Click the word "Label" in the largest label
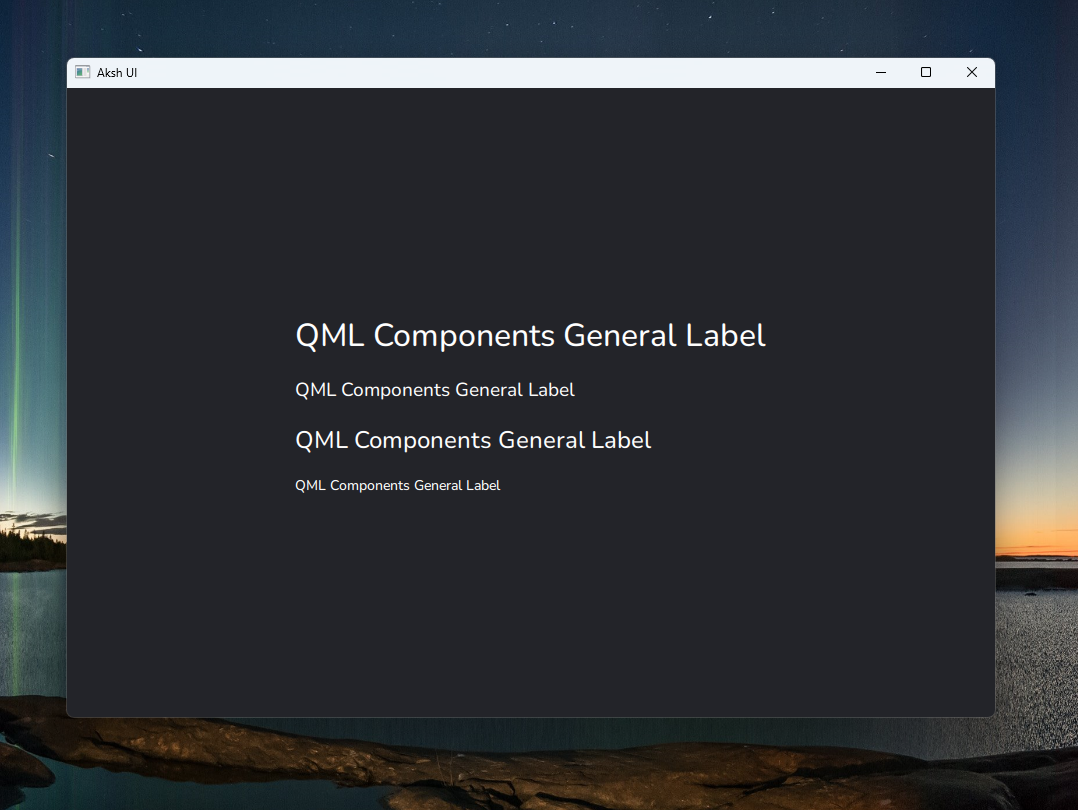The width and height of the screenshot is (1078, 810). pos(725,336)
